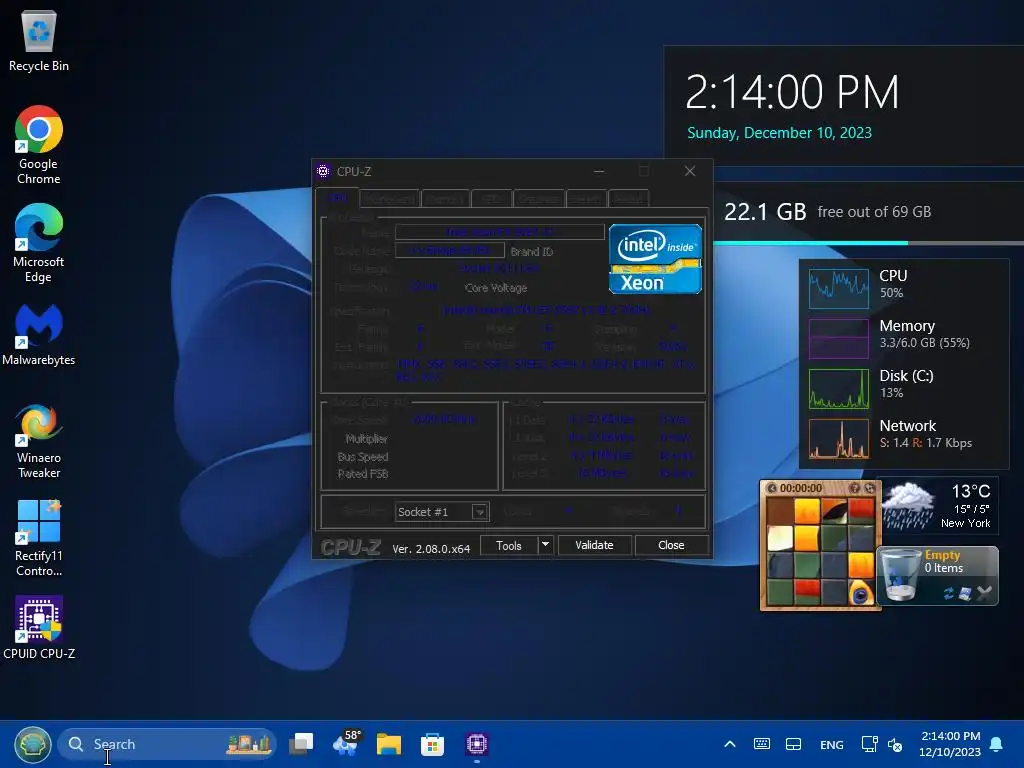Viewport: 1024px width, 768px height.
Task: Click the muted volume tray icon
Action: (895, 744)
